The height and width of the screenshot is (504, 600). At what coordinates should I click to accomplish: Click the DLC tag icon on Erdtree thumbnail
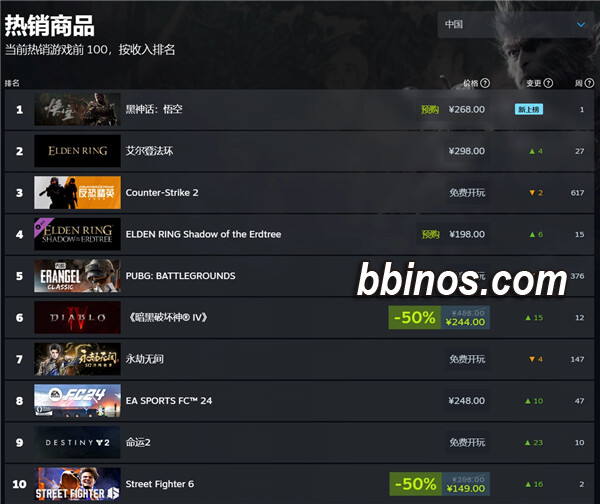[40, 225]
